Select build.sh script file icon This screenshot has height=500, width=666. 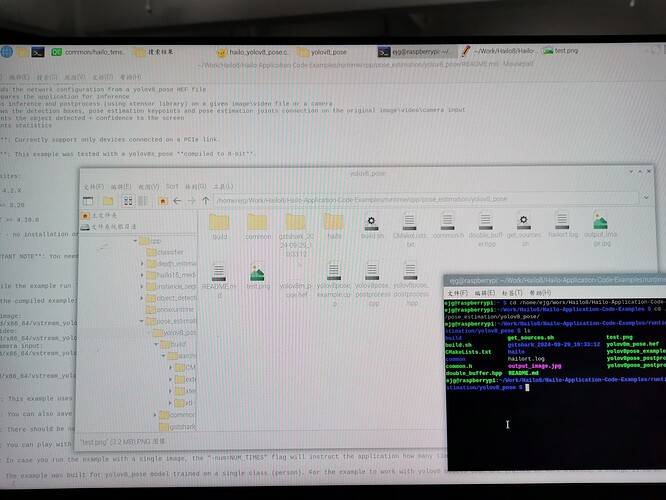[x=372, y=222]
